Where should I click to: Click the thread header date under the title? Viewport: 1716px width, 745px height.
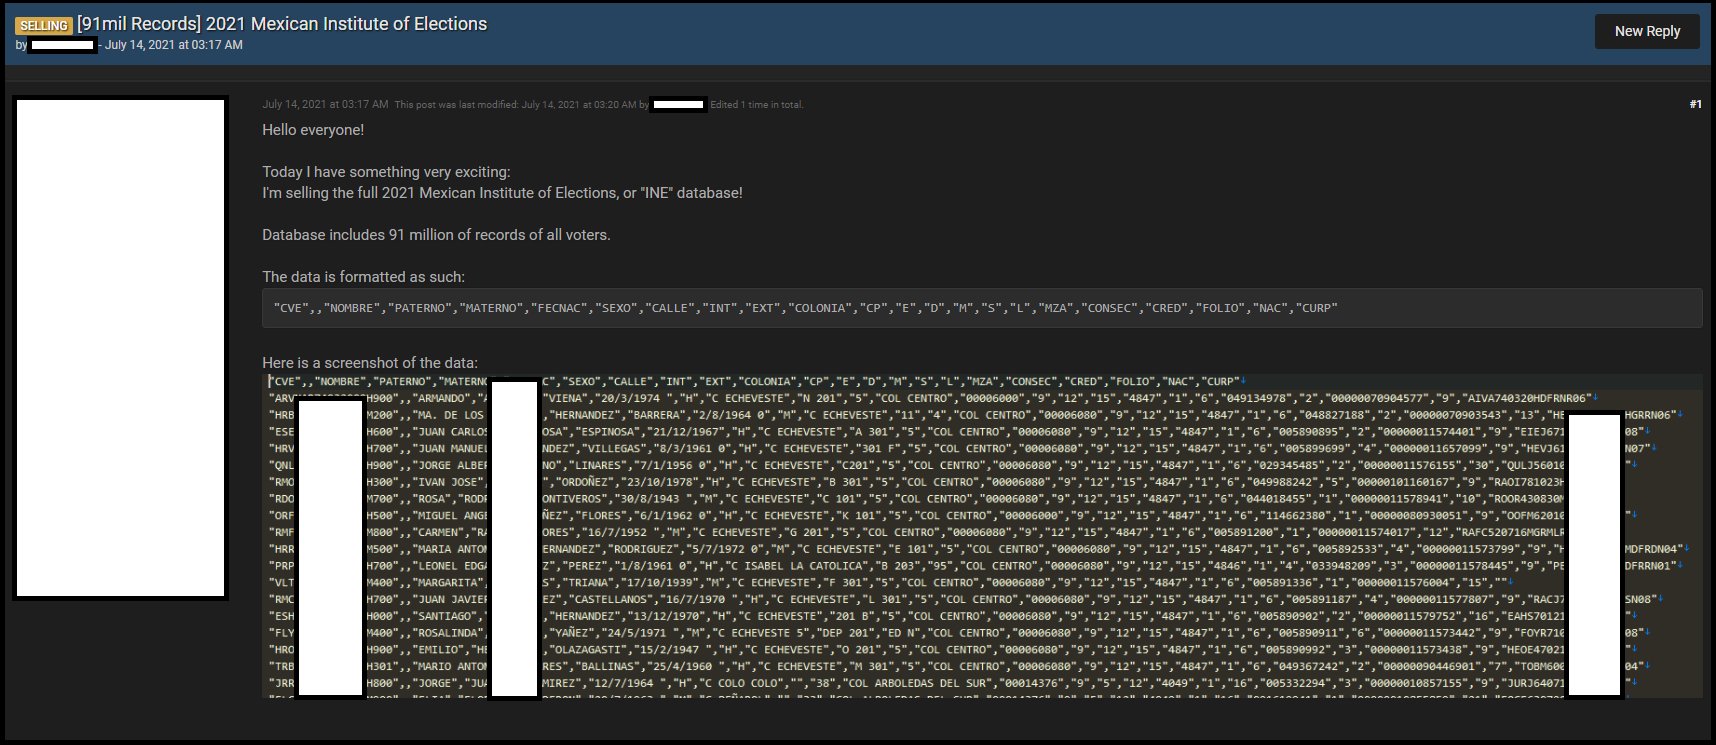coord(174,45)
